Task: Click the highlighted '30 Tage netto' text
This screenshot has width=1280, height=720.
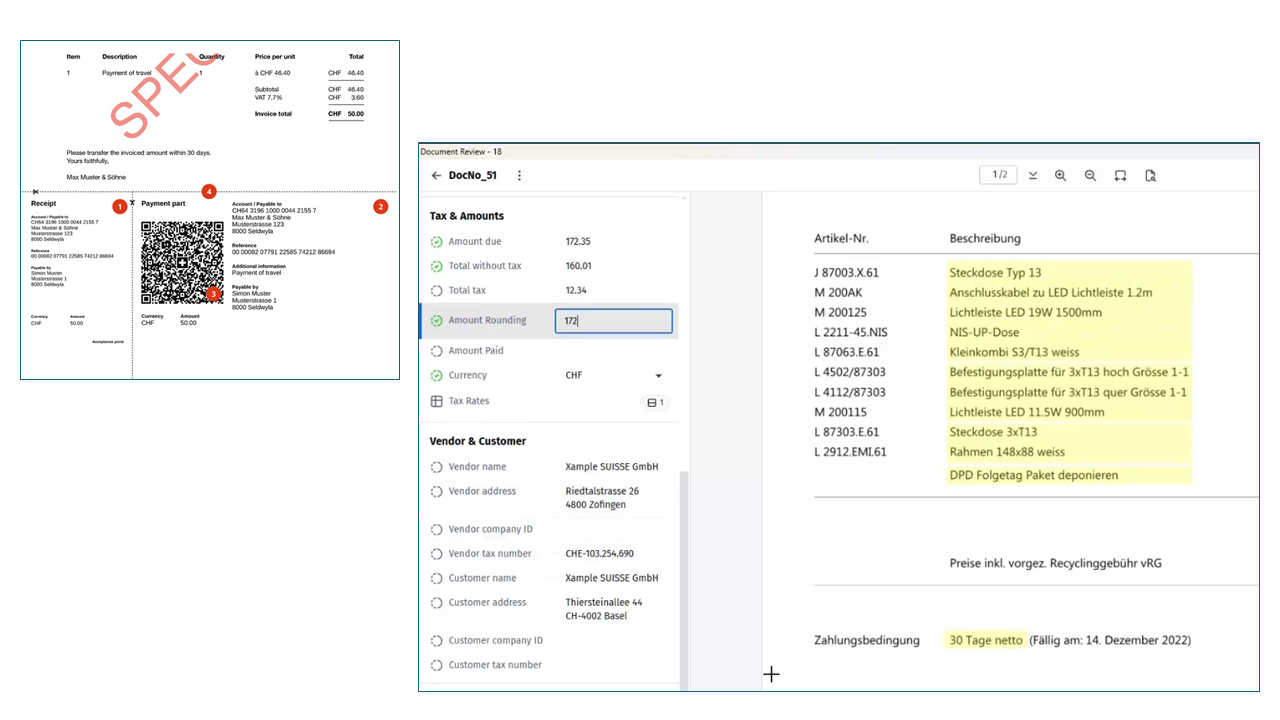Action: point(984,640)
